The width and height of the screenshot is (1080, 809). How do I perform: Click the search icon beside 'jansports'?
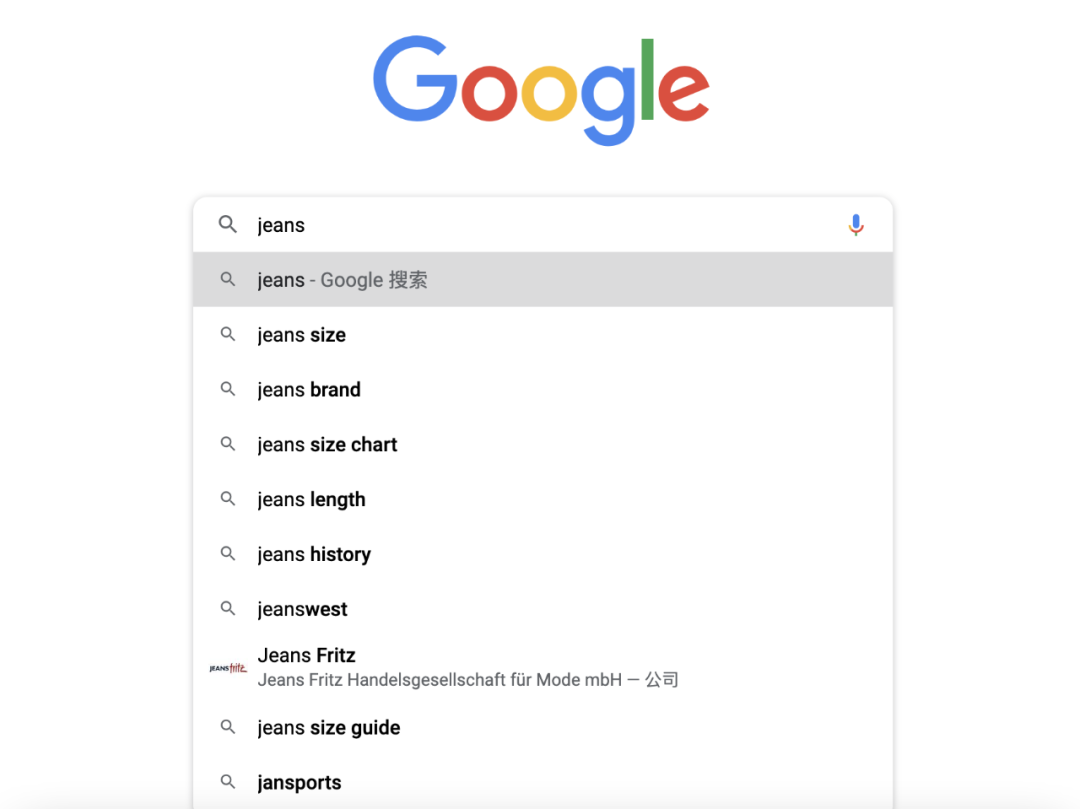[228, 782]
